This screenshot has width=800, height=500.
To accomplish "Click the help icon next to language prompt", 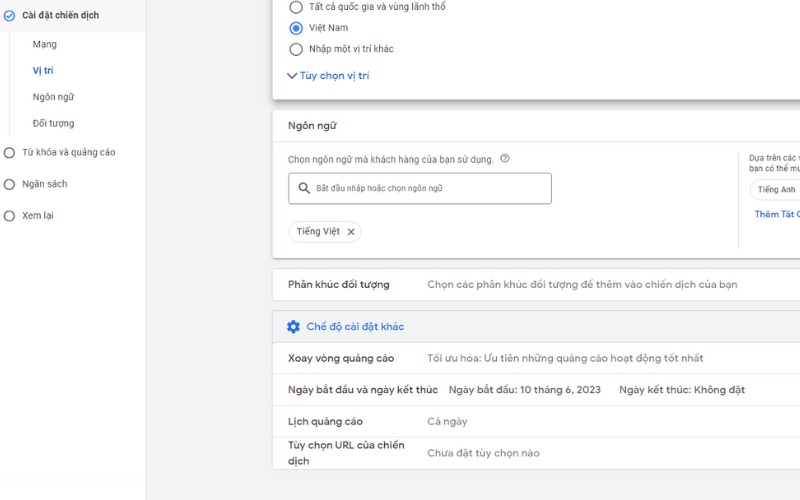I will pyautogui.click(x=505, y=158).
